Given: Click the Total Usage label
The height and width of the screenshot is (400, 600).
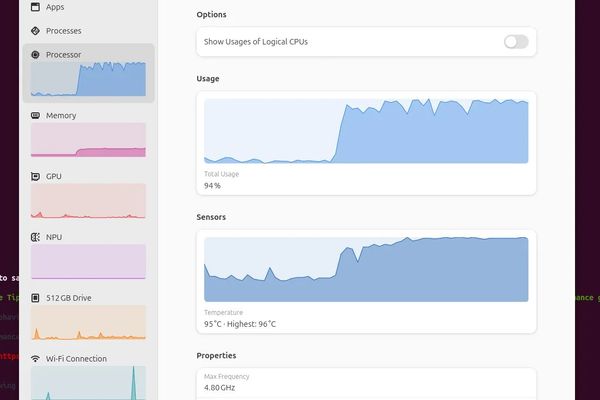Looking at the screenshot, I should pos(222,174).
